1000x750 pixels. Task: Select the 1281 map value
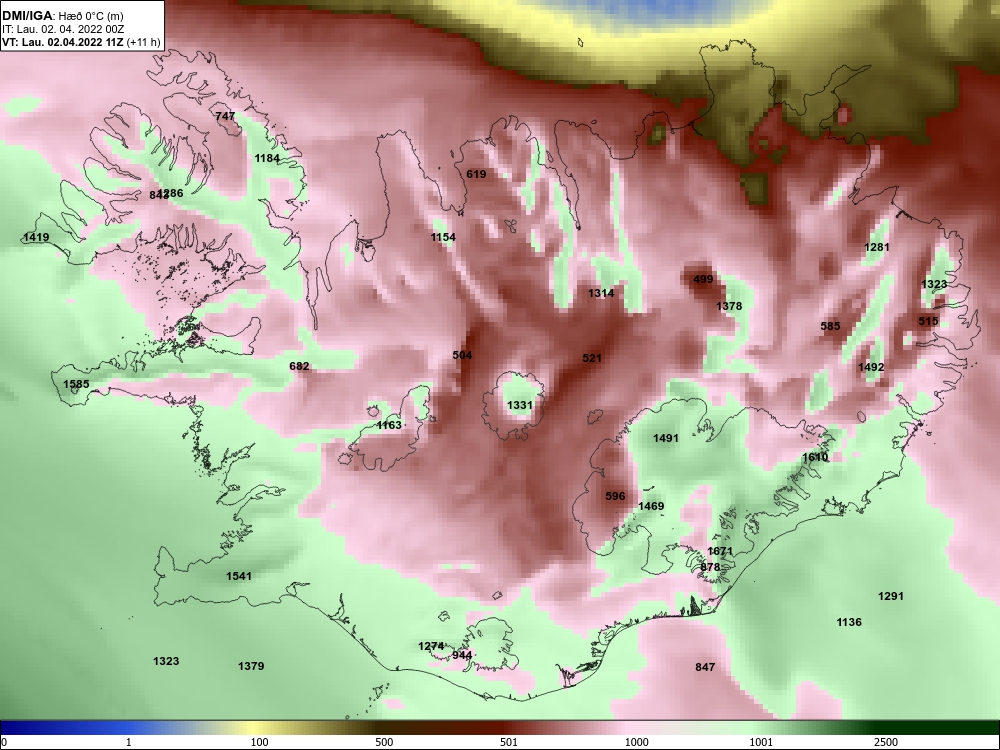click(877, 247)
